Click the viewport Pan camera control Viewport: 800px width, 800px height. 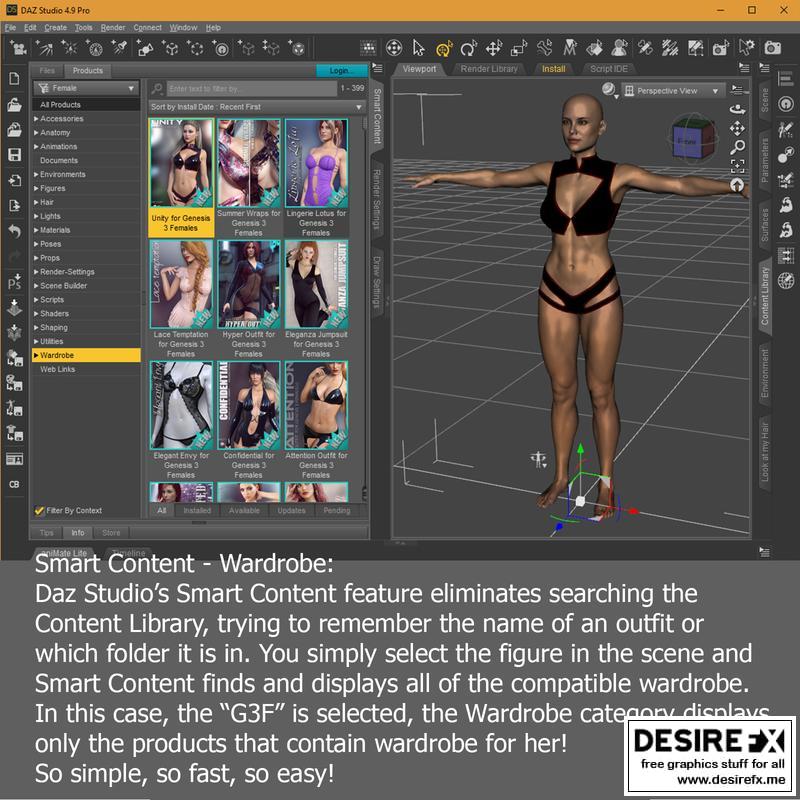pos(737,128)
